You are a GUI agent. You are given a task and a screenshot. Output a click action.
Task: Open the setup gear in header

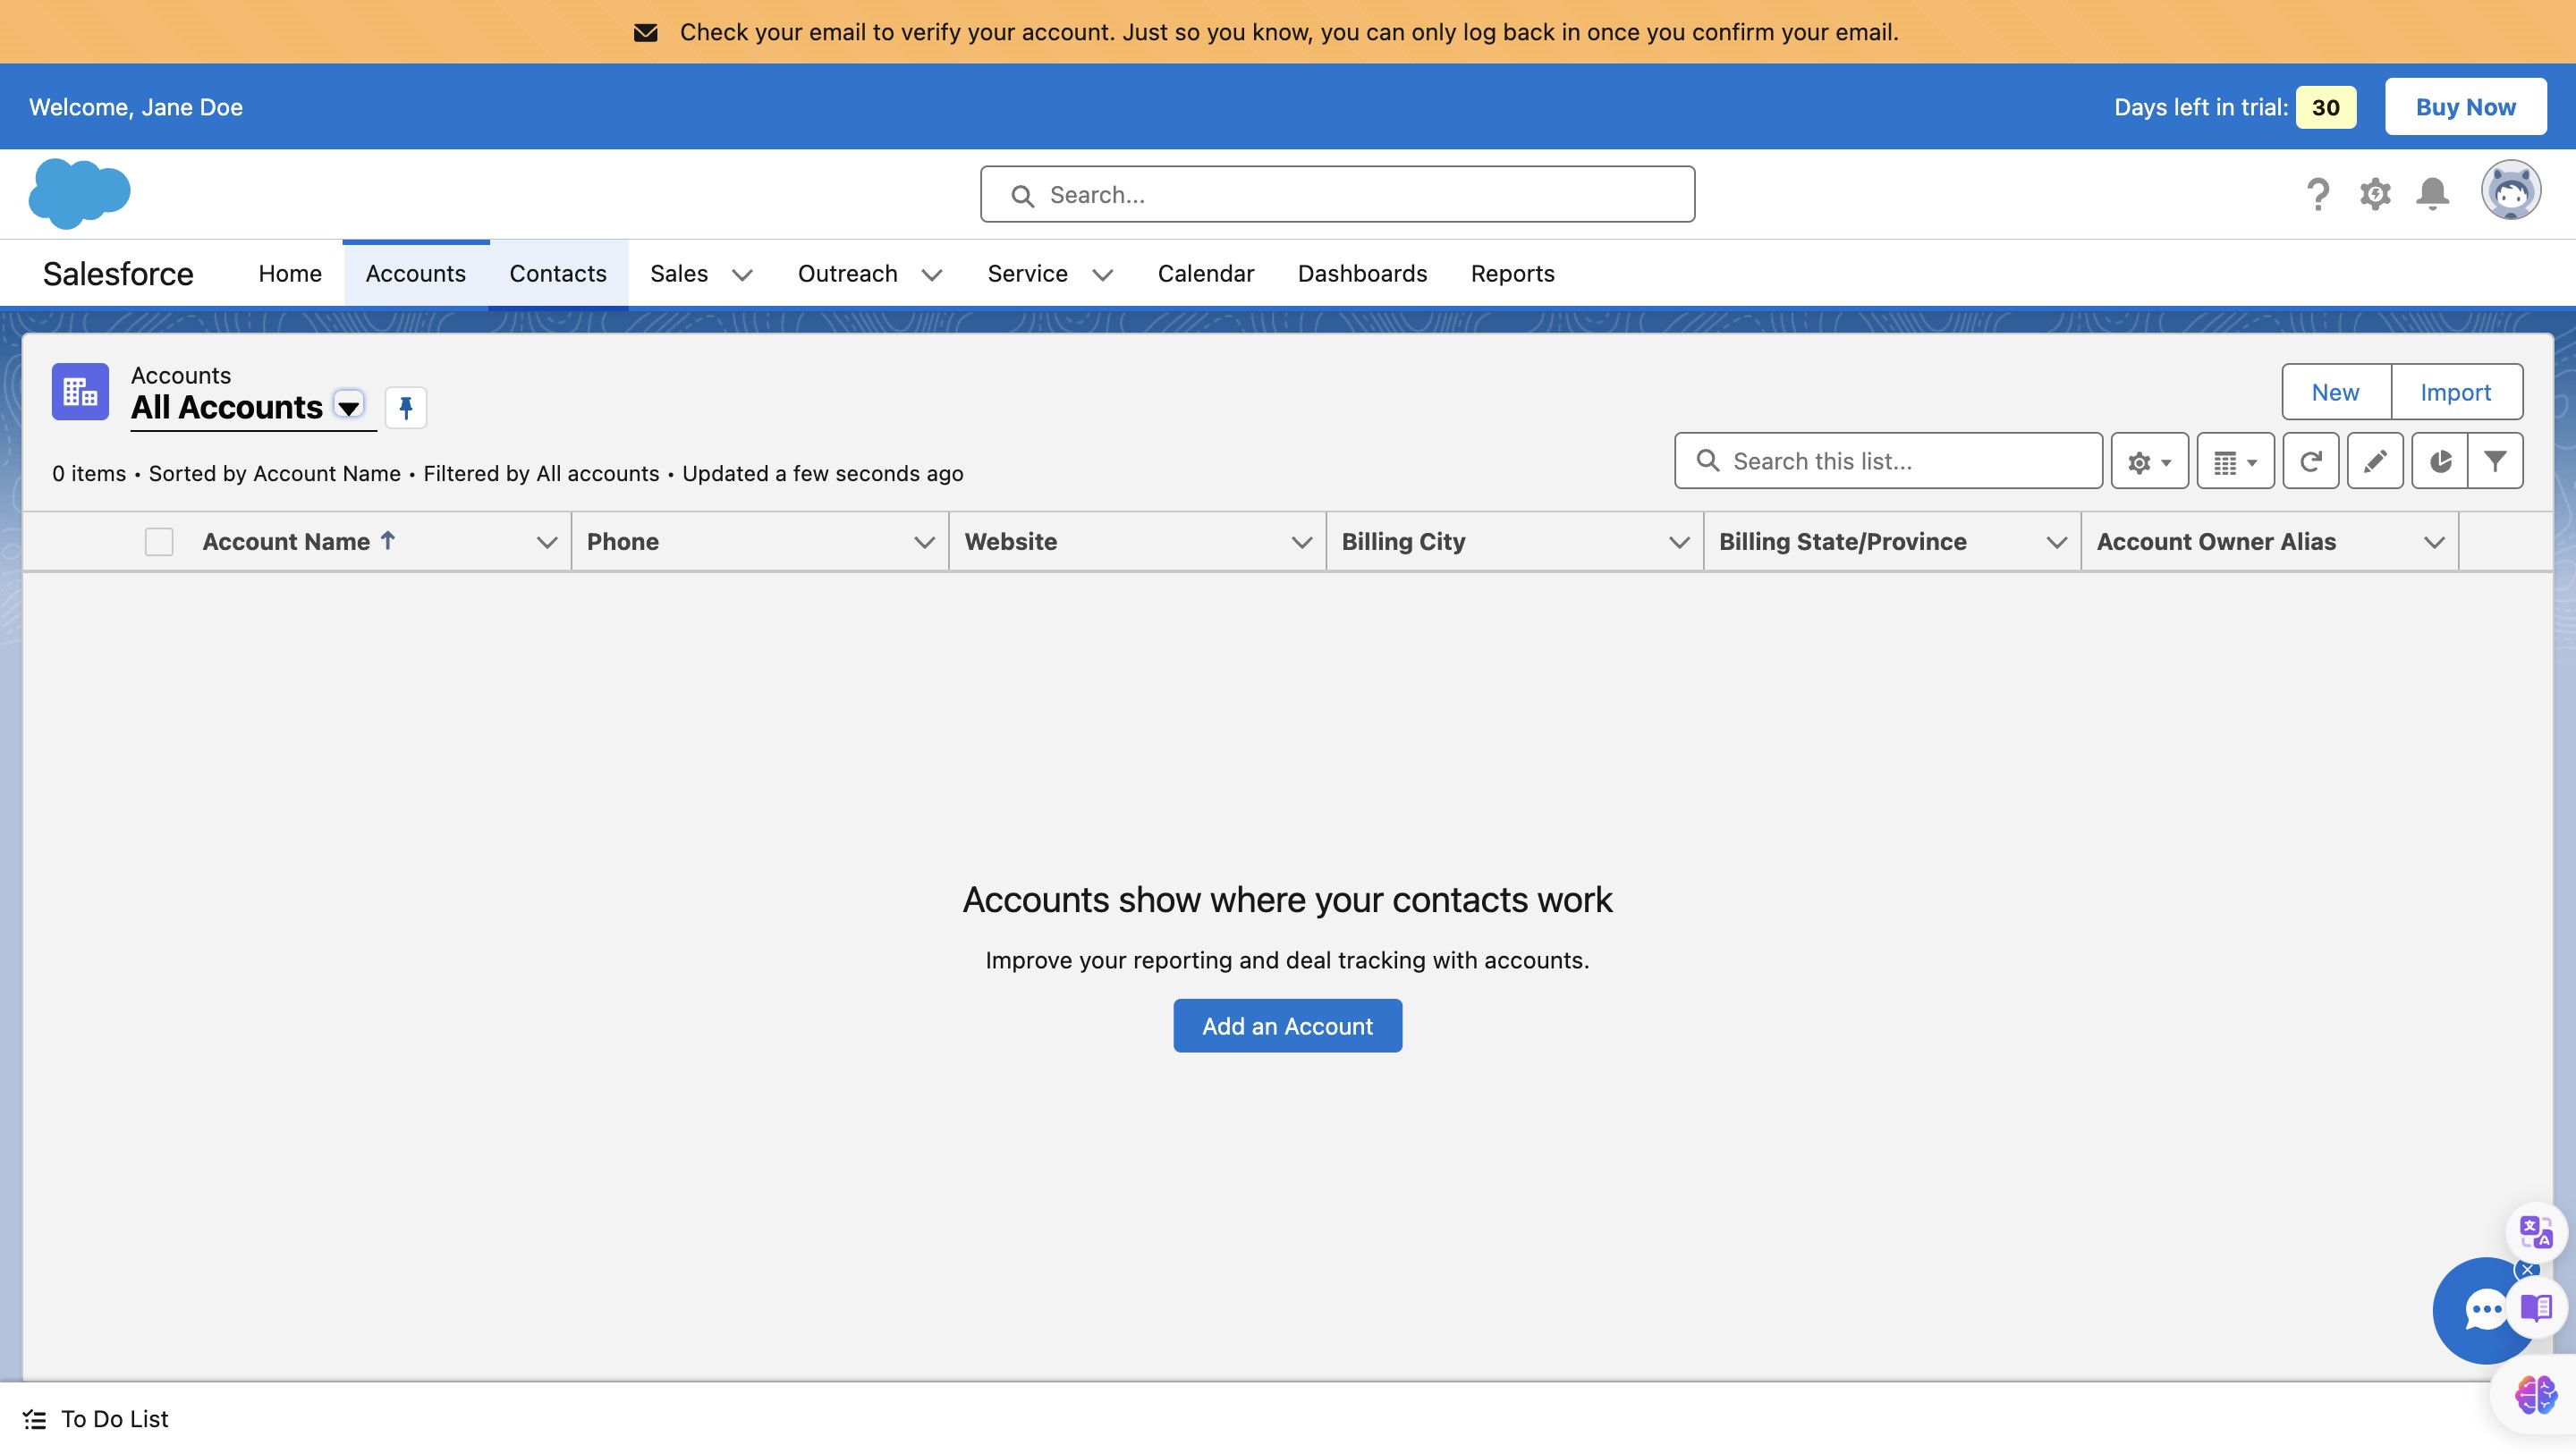click(x=2375, y=194)
